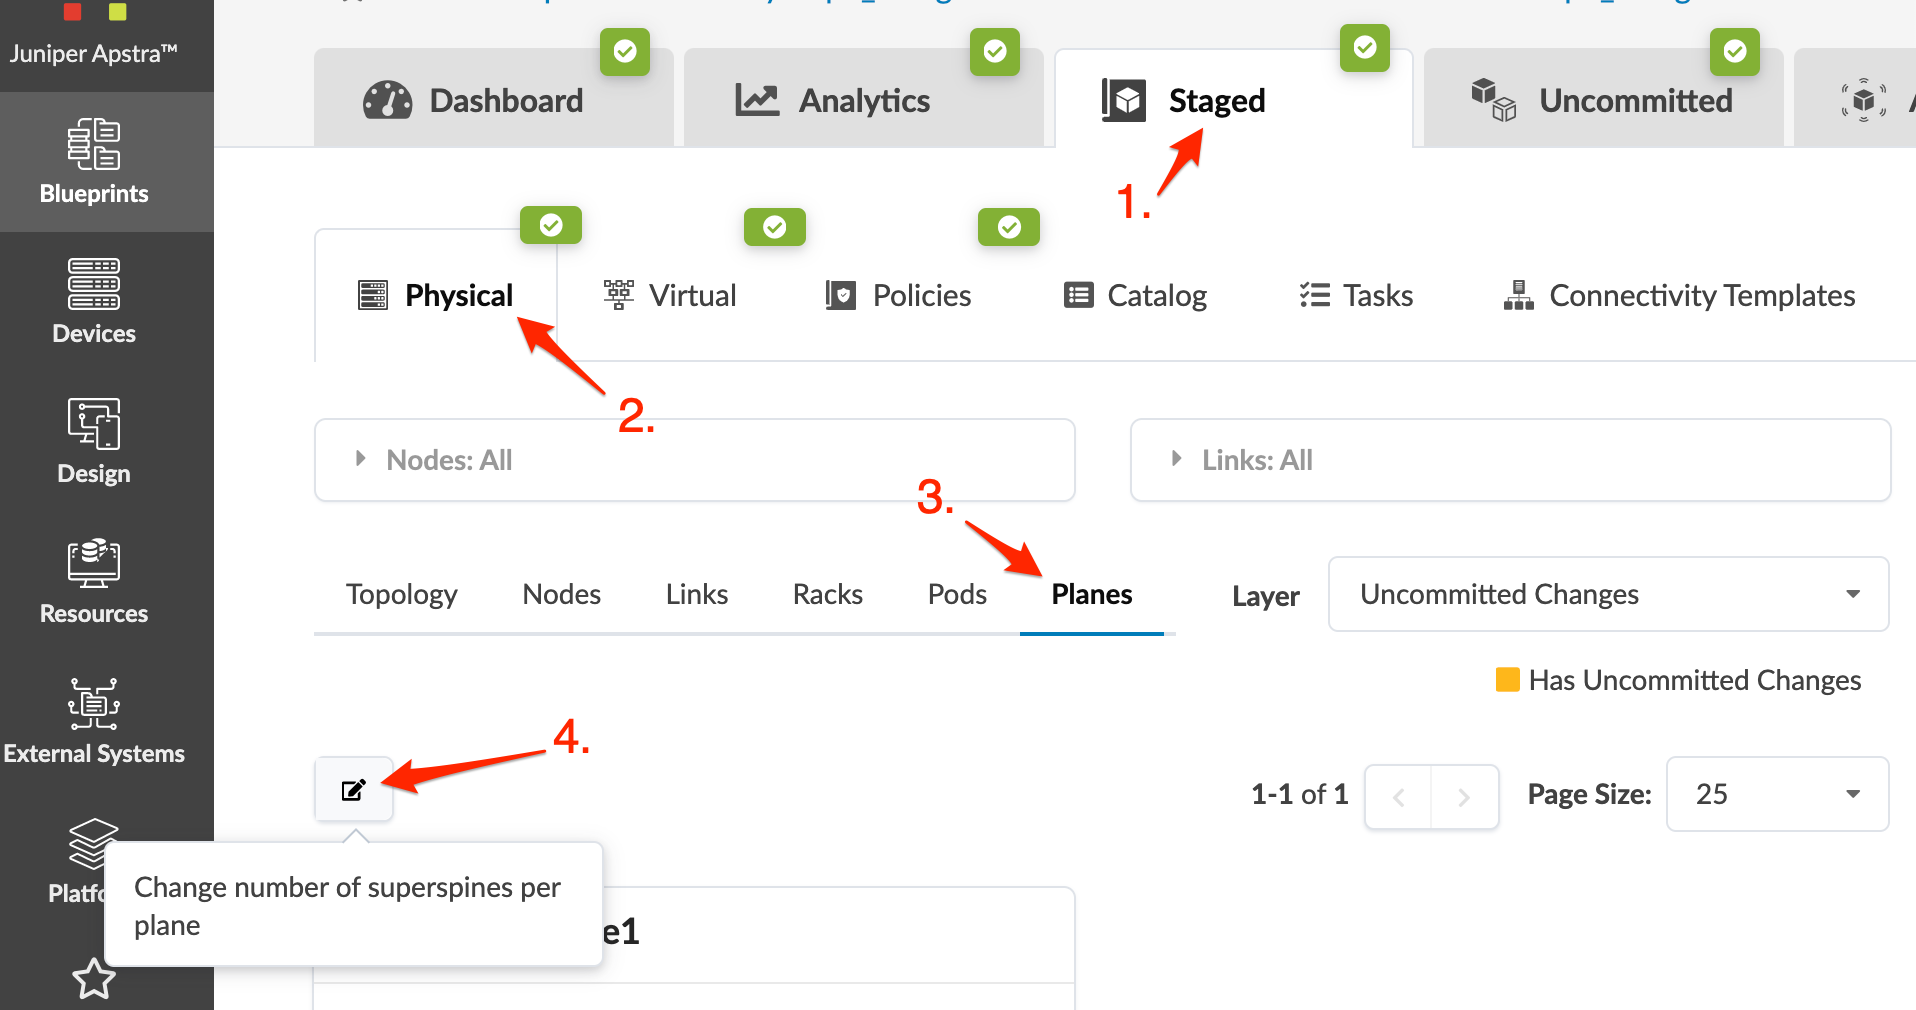Click the green check badge above Physical tab

(x=551, y=226)
